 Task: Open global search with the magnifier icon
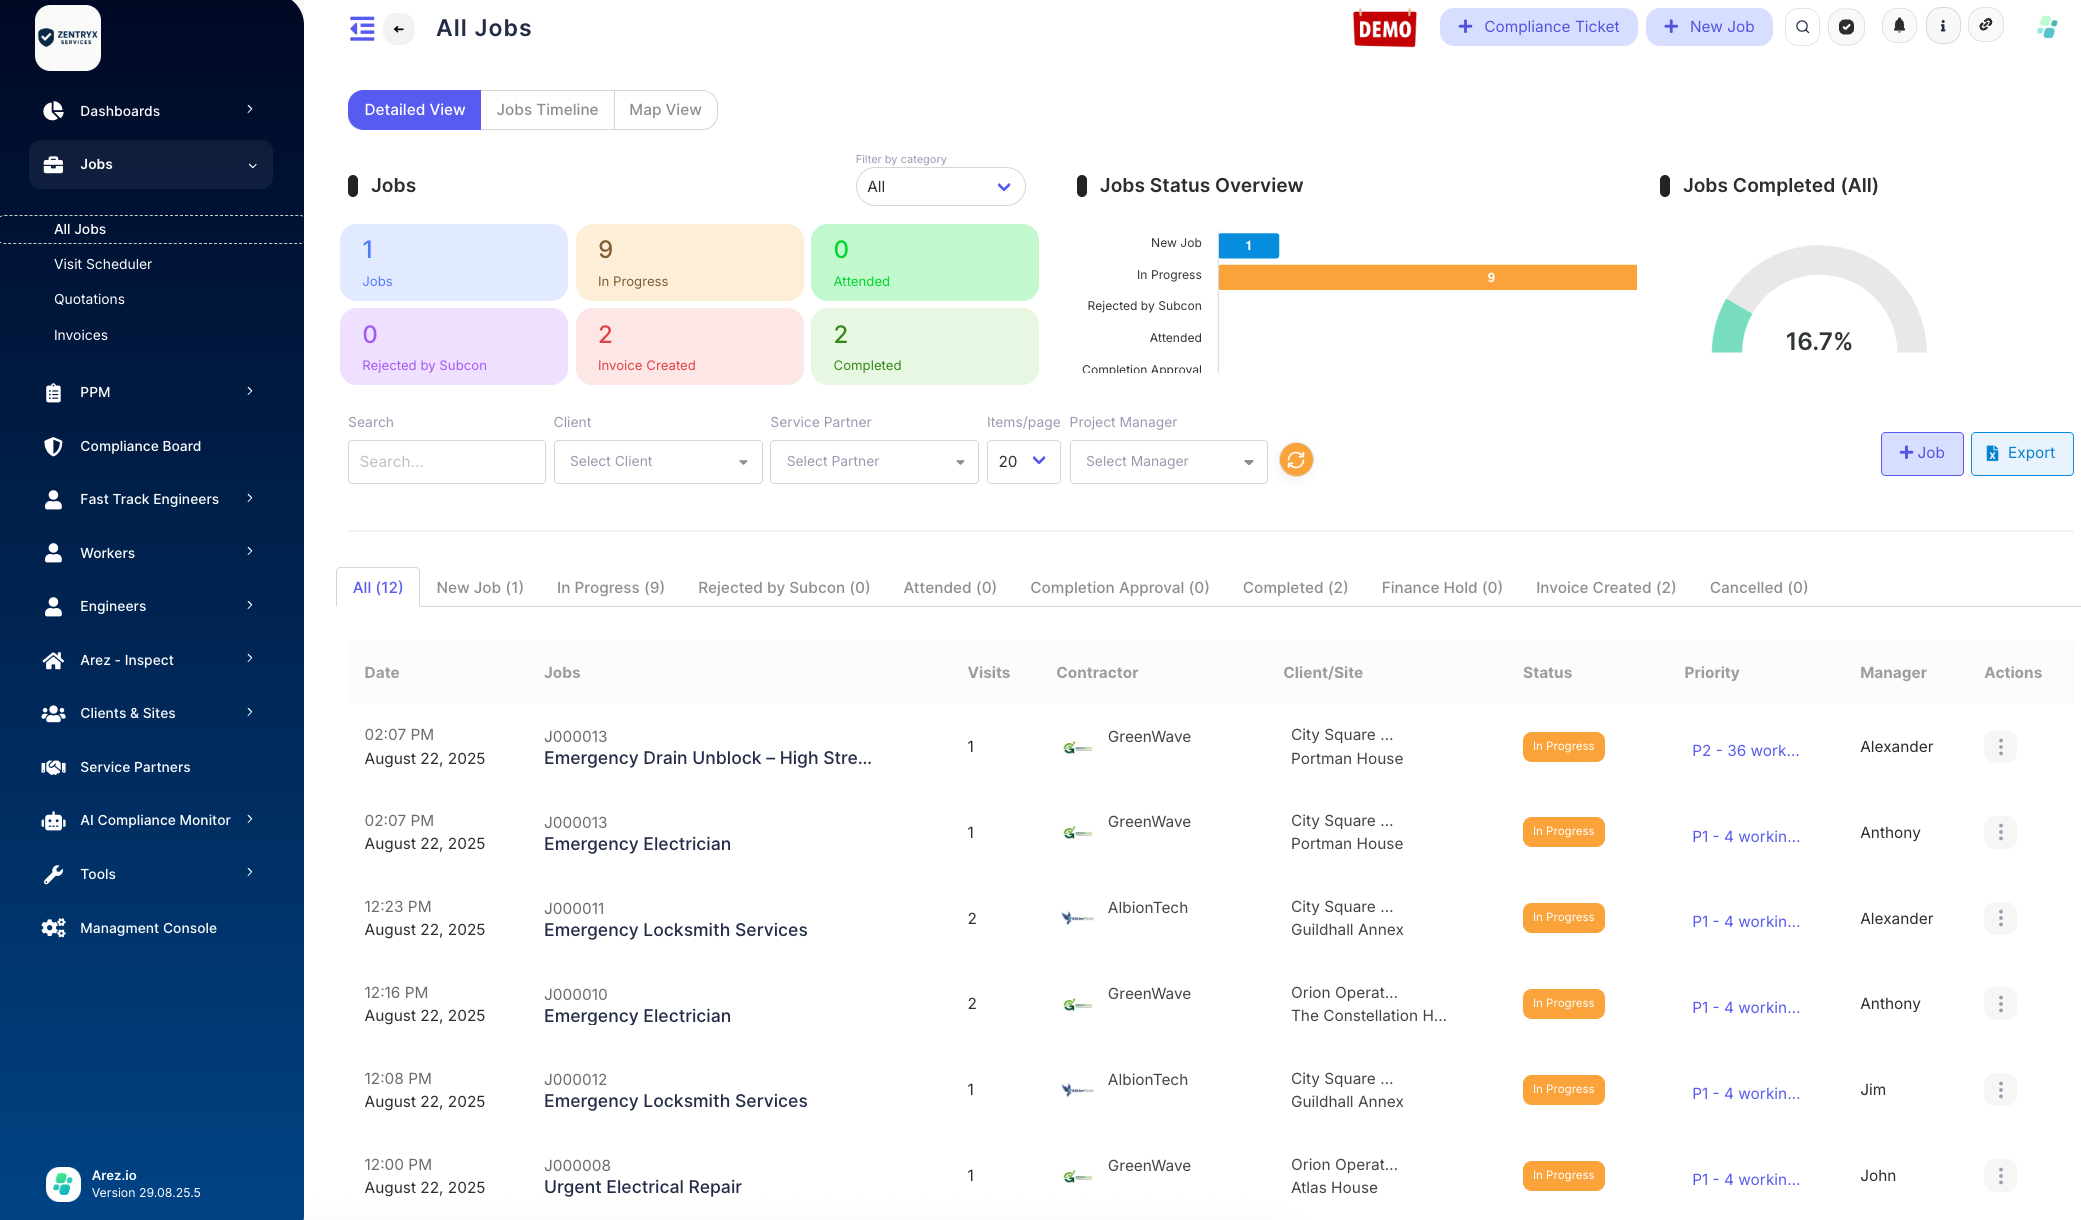(1802, 27)
